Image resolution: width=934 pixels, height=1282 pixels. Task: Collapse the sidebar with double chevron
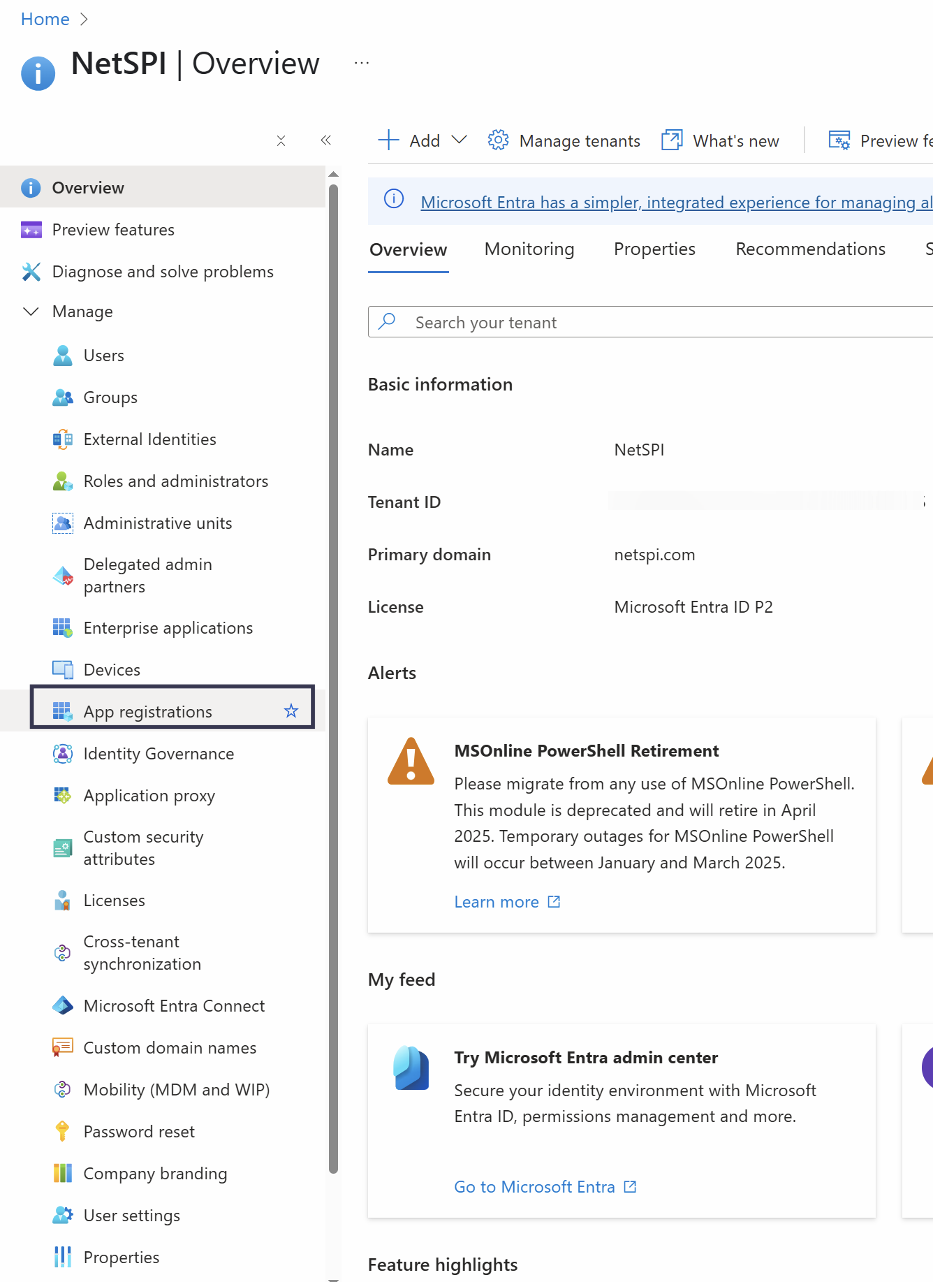click(x=325, y=141)
